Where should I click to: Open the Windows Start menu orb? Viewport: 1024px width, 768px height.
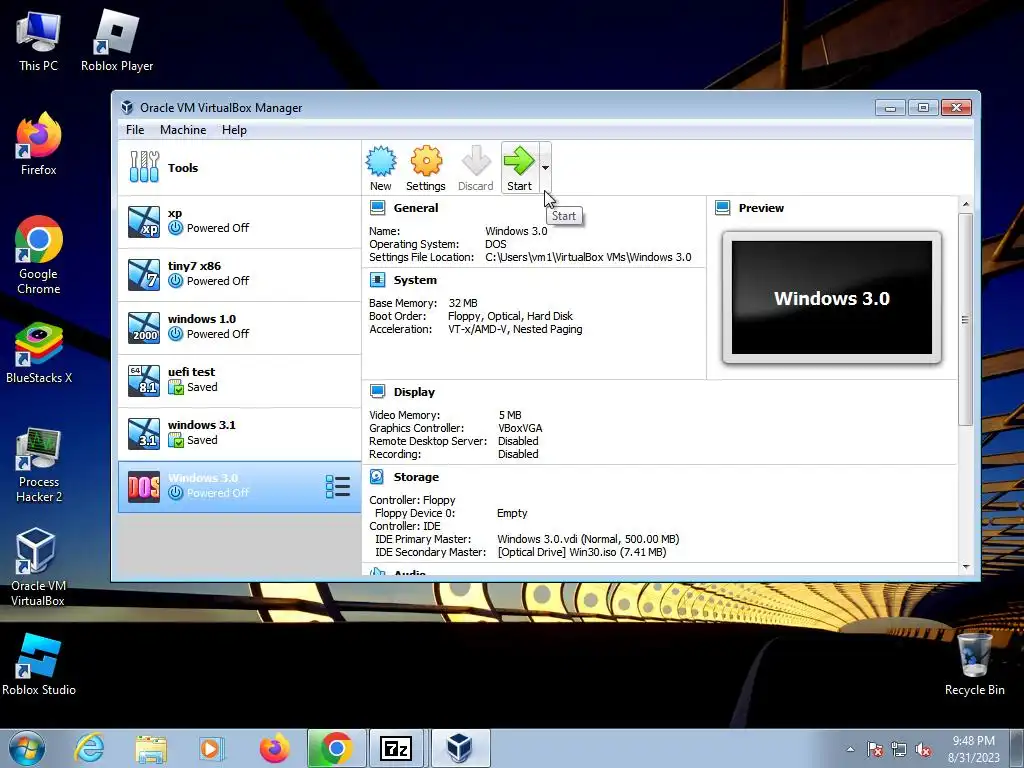27,748
